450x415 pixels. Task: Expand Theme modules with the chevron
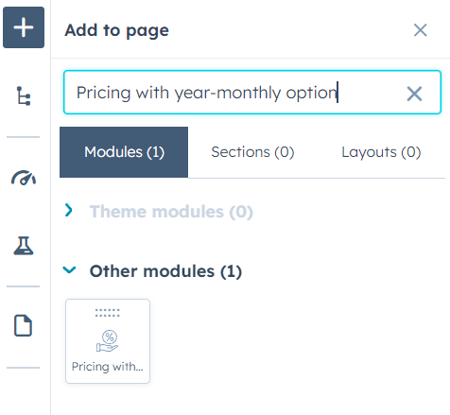[69, 210]
